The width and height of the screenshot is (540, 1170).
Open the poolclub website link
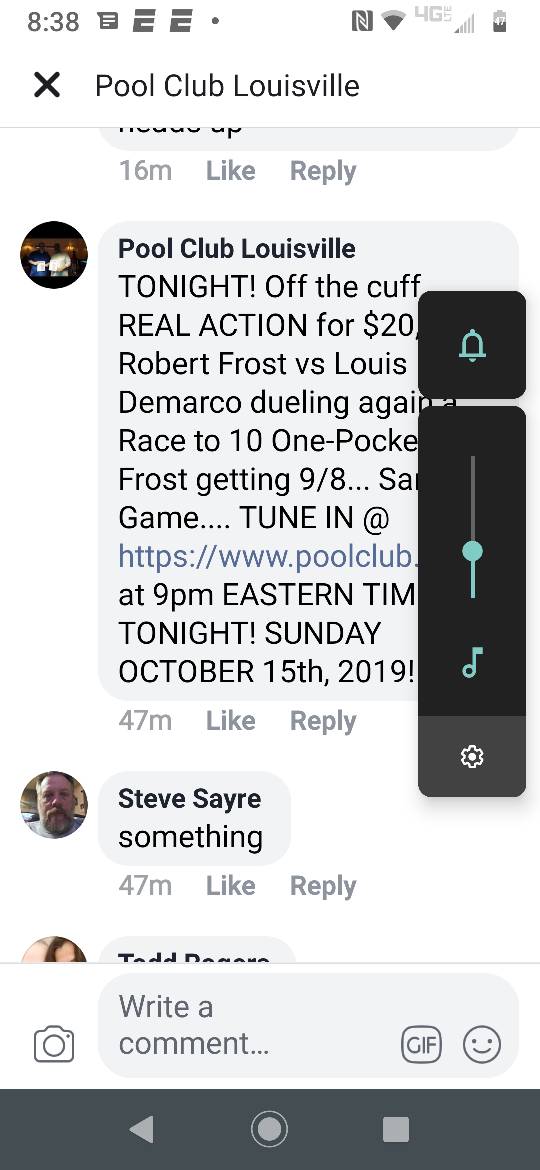(x=269, y=556)
